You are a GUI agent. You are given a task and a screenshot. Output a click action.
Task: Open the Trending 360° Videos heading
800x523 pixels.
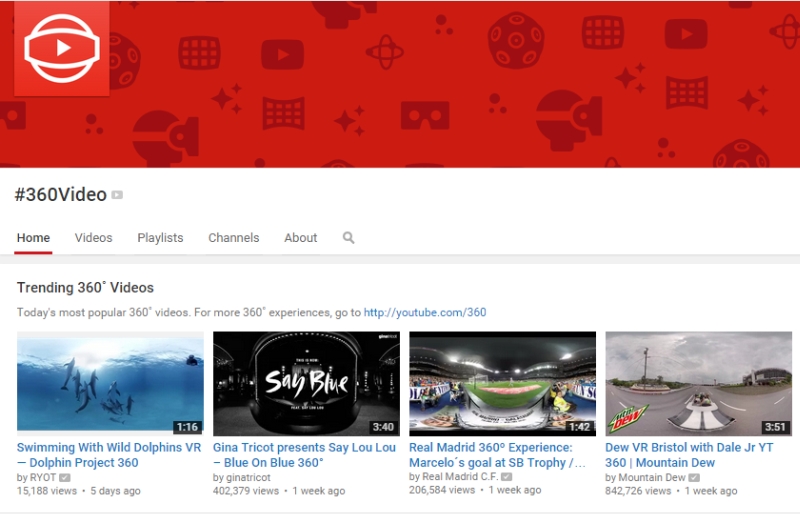point(85,287)
